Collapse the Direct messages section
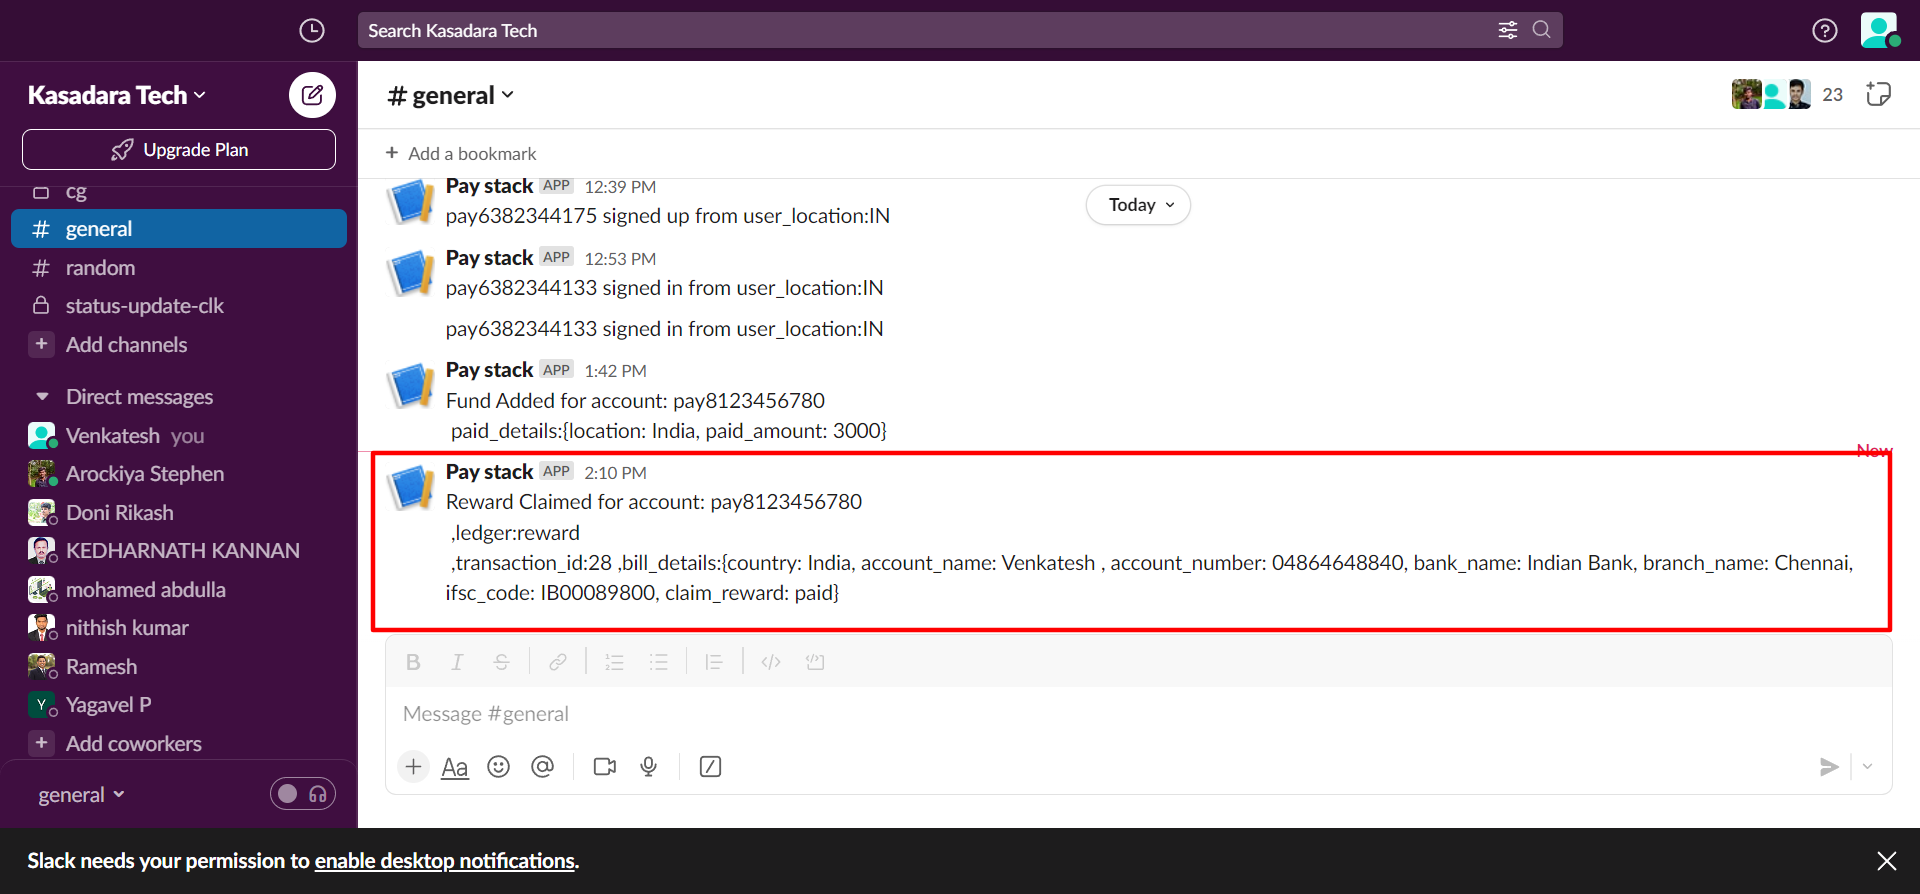1920x894 pixels. point(42,397)
